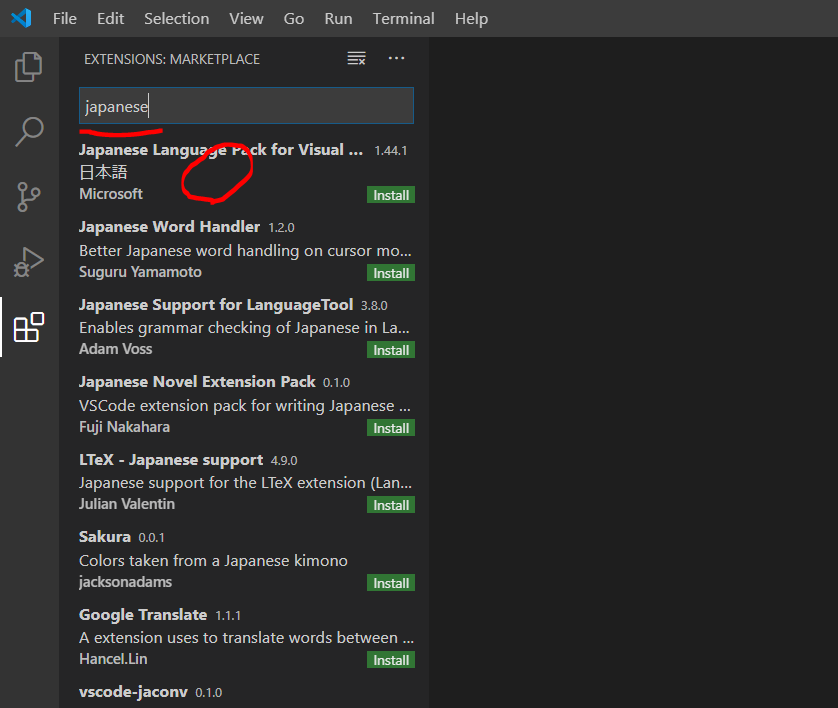Screen dimensions: 838x708
Task: Open the File menu
Action: click(65, 19)
